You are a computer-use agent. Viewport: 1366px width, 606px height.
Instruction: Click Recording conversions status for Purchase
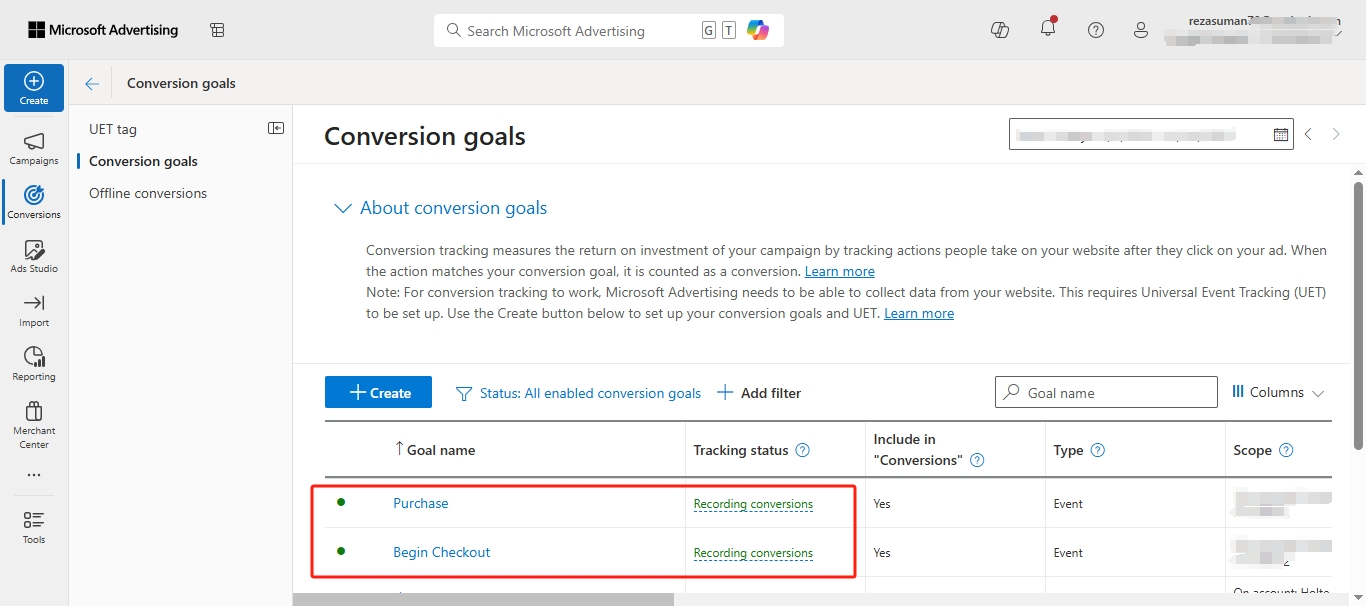click(753, 504)
